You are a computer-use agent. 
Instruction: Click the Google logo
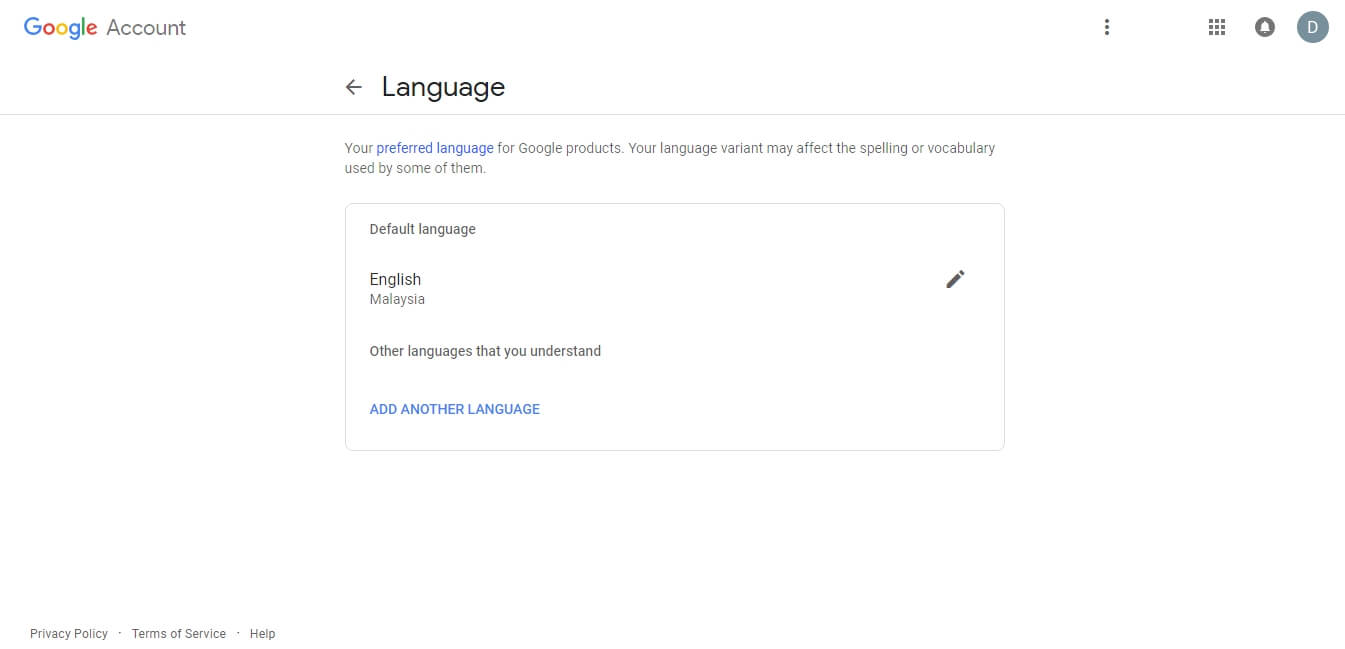pyautogui.click(x=60, y=27)
